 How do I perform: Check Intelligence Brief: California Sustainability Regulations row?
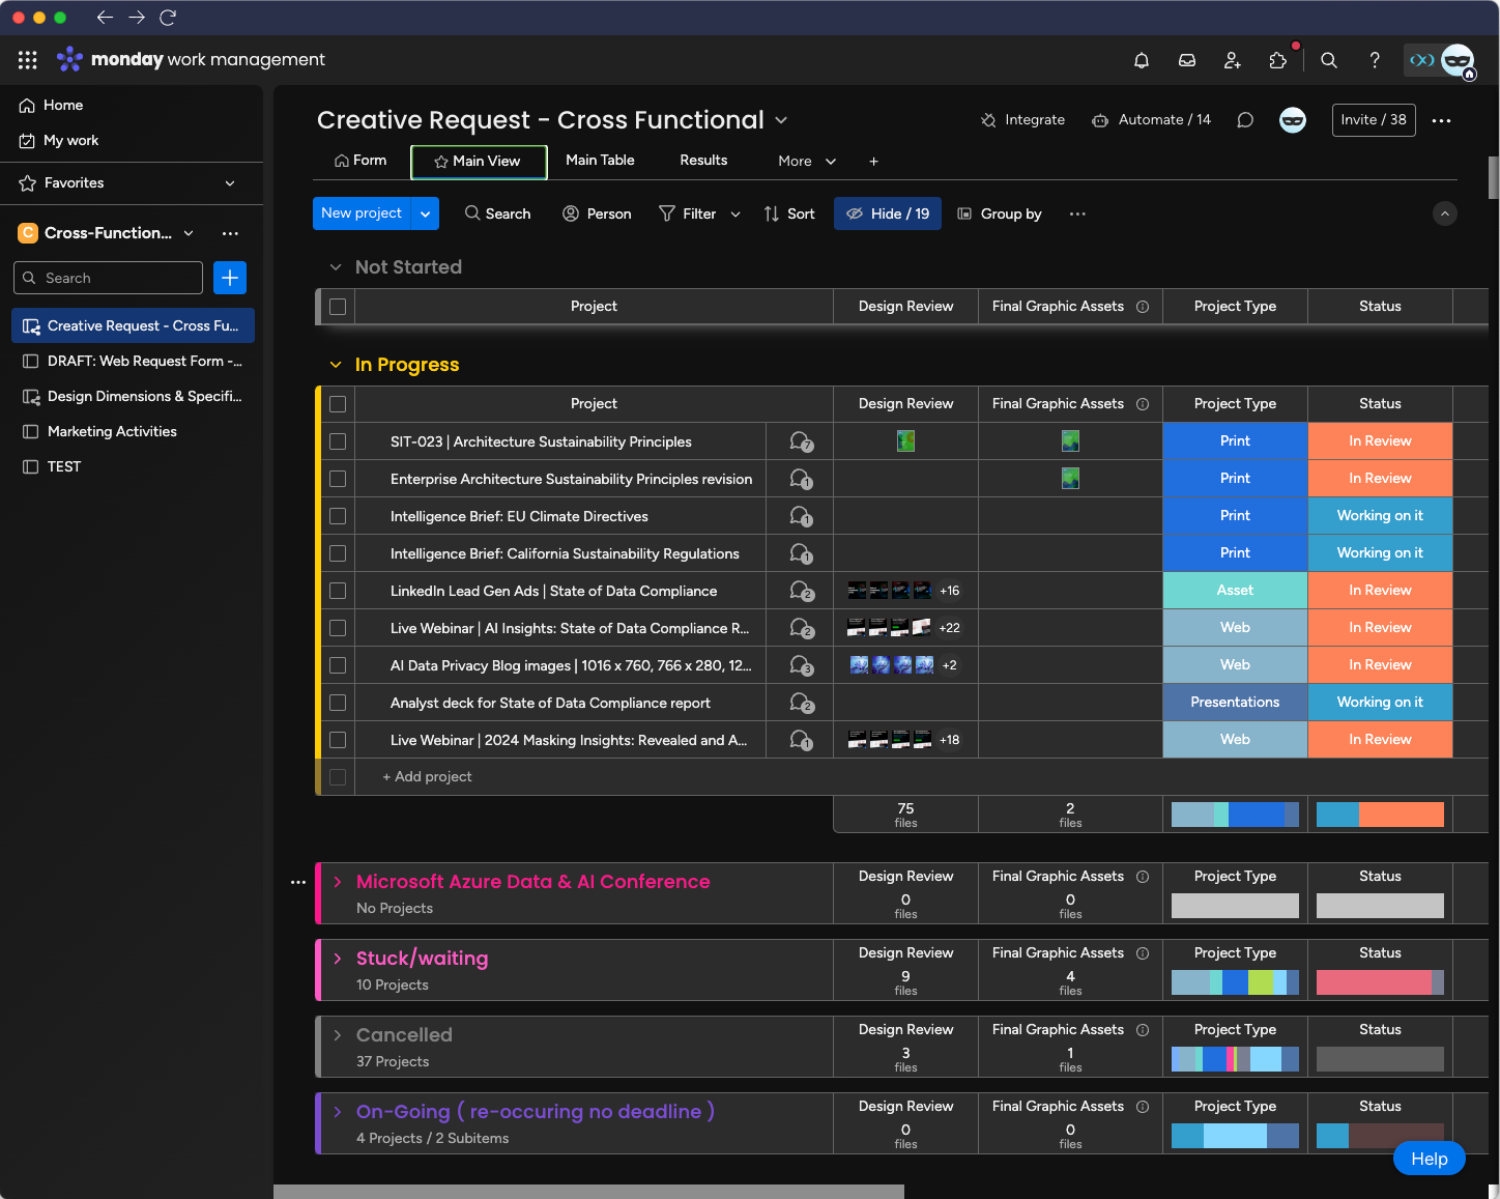pyautogui.click(x=338, y=554)
